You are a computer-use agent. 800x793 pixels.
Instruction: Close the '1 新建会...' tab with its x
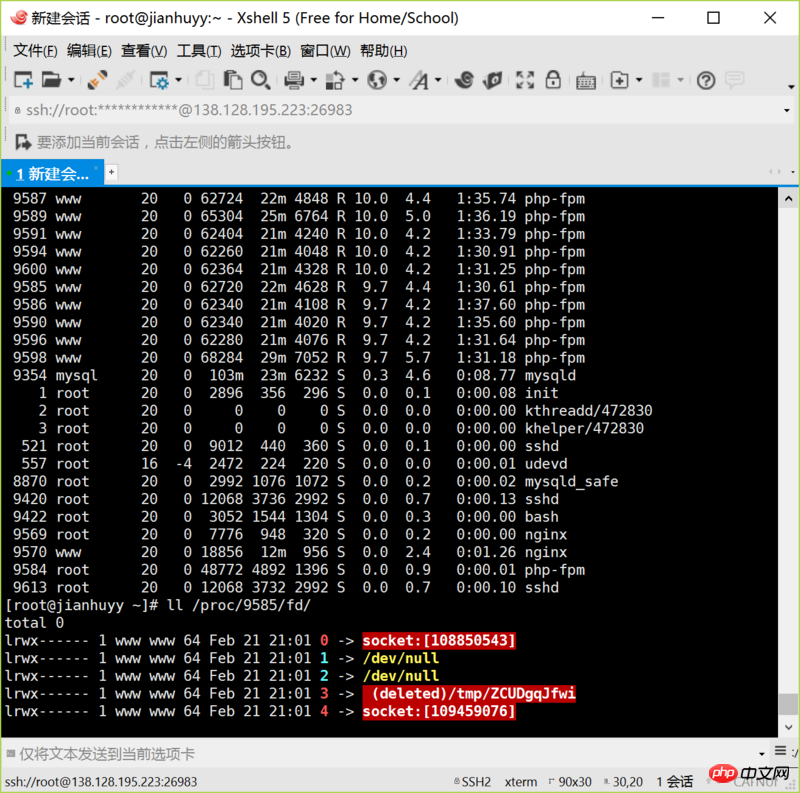pos(95,167)
